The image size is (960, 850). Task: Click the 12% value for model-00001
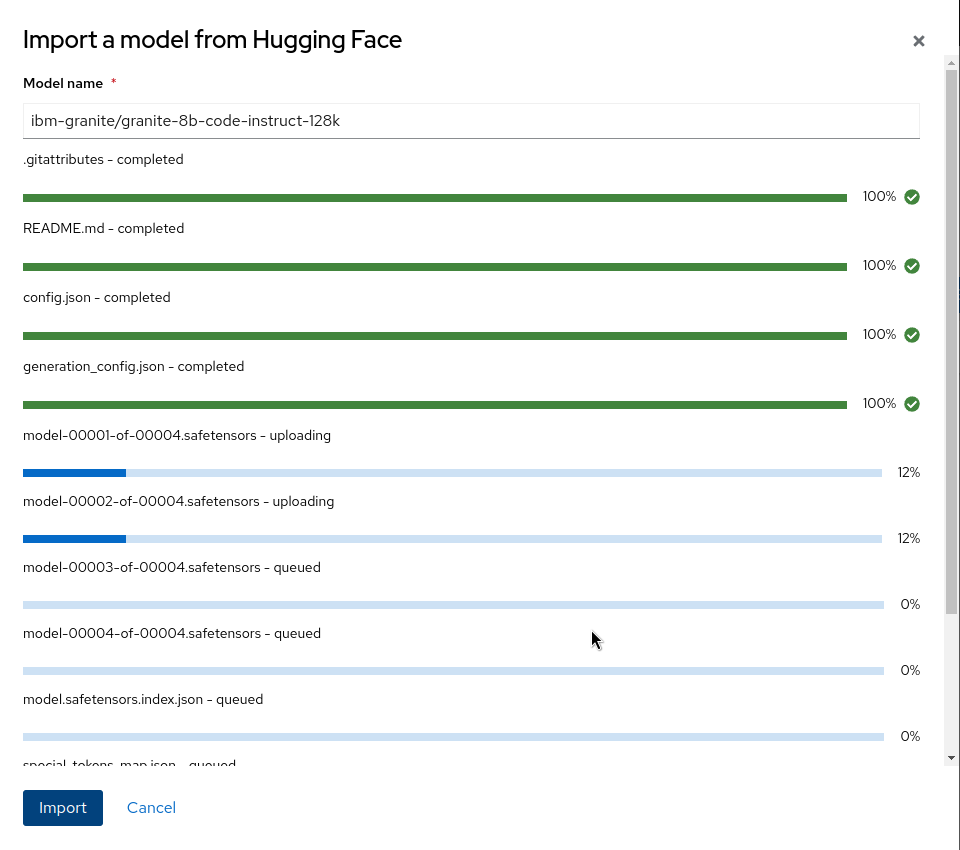(909, 472)
